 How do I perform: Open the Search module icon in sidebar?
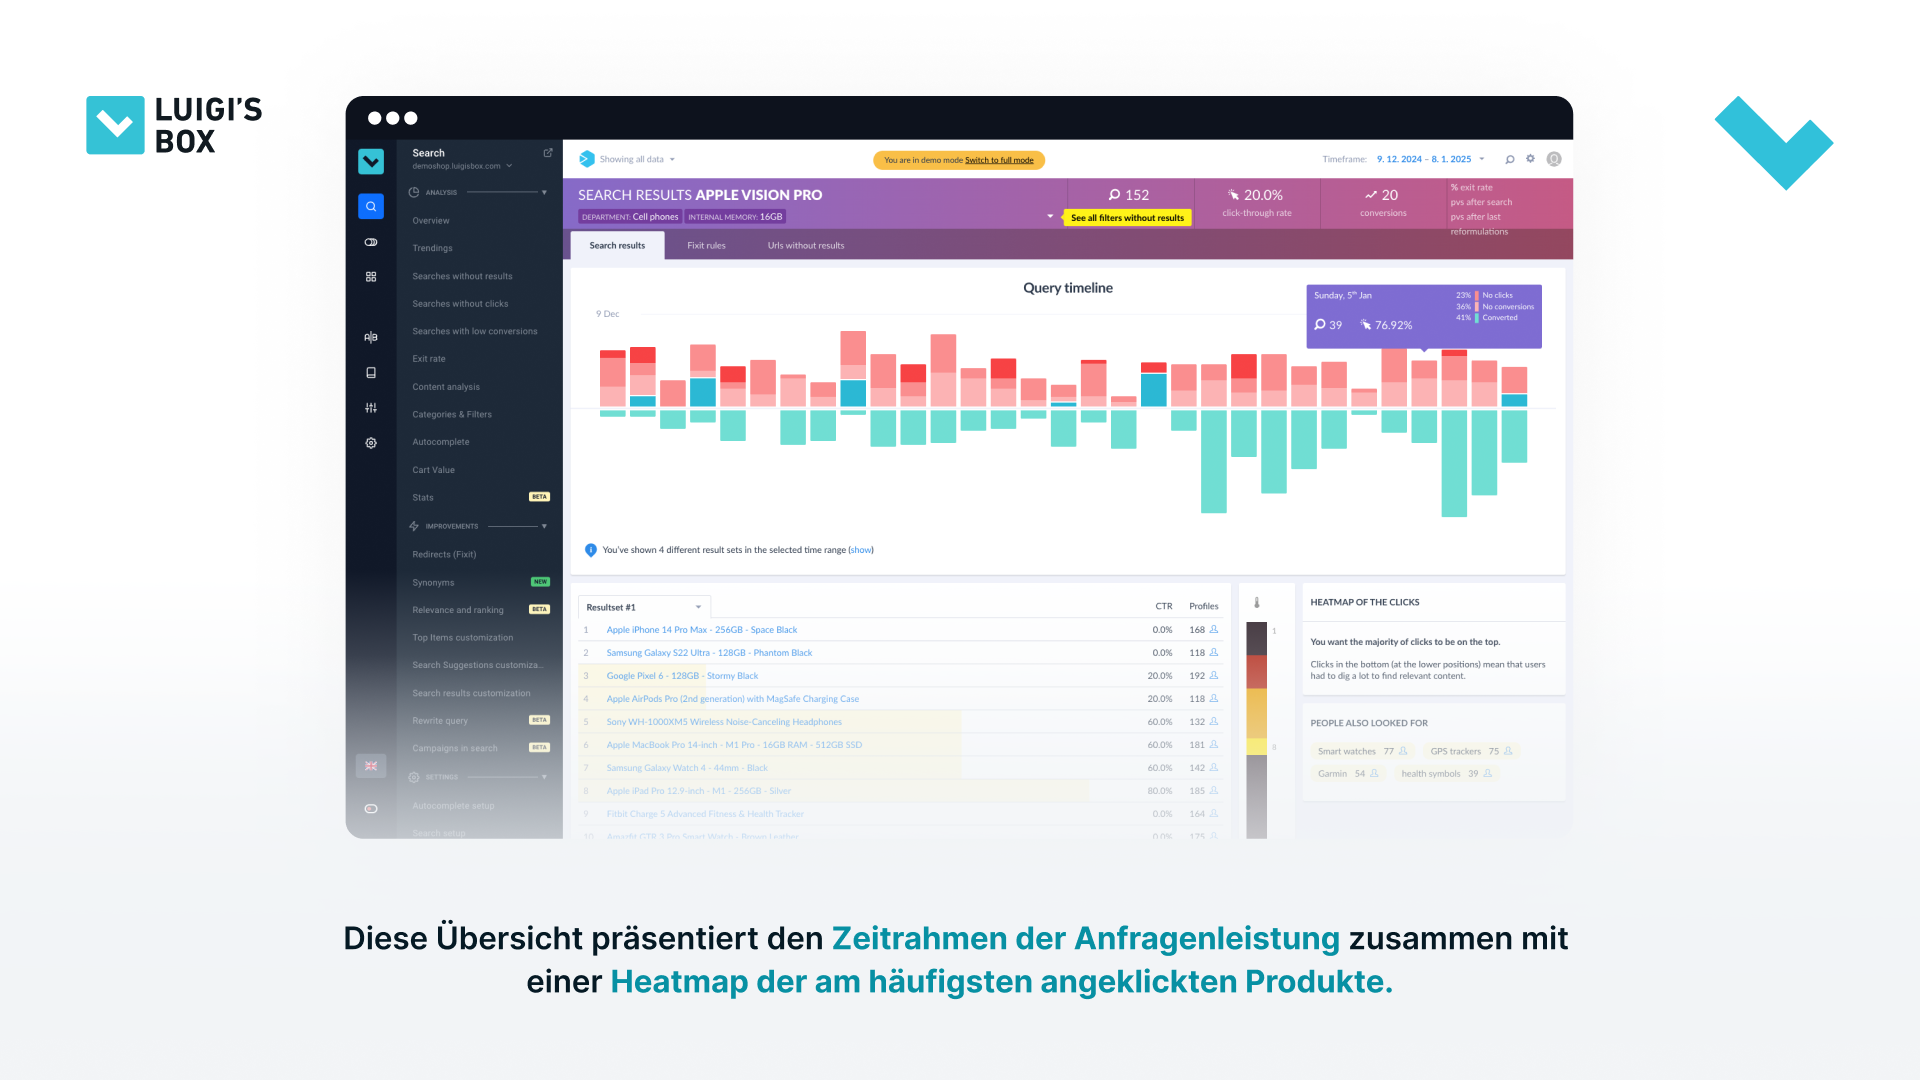tap(371, 207)
